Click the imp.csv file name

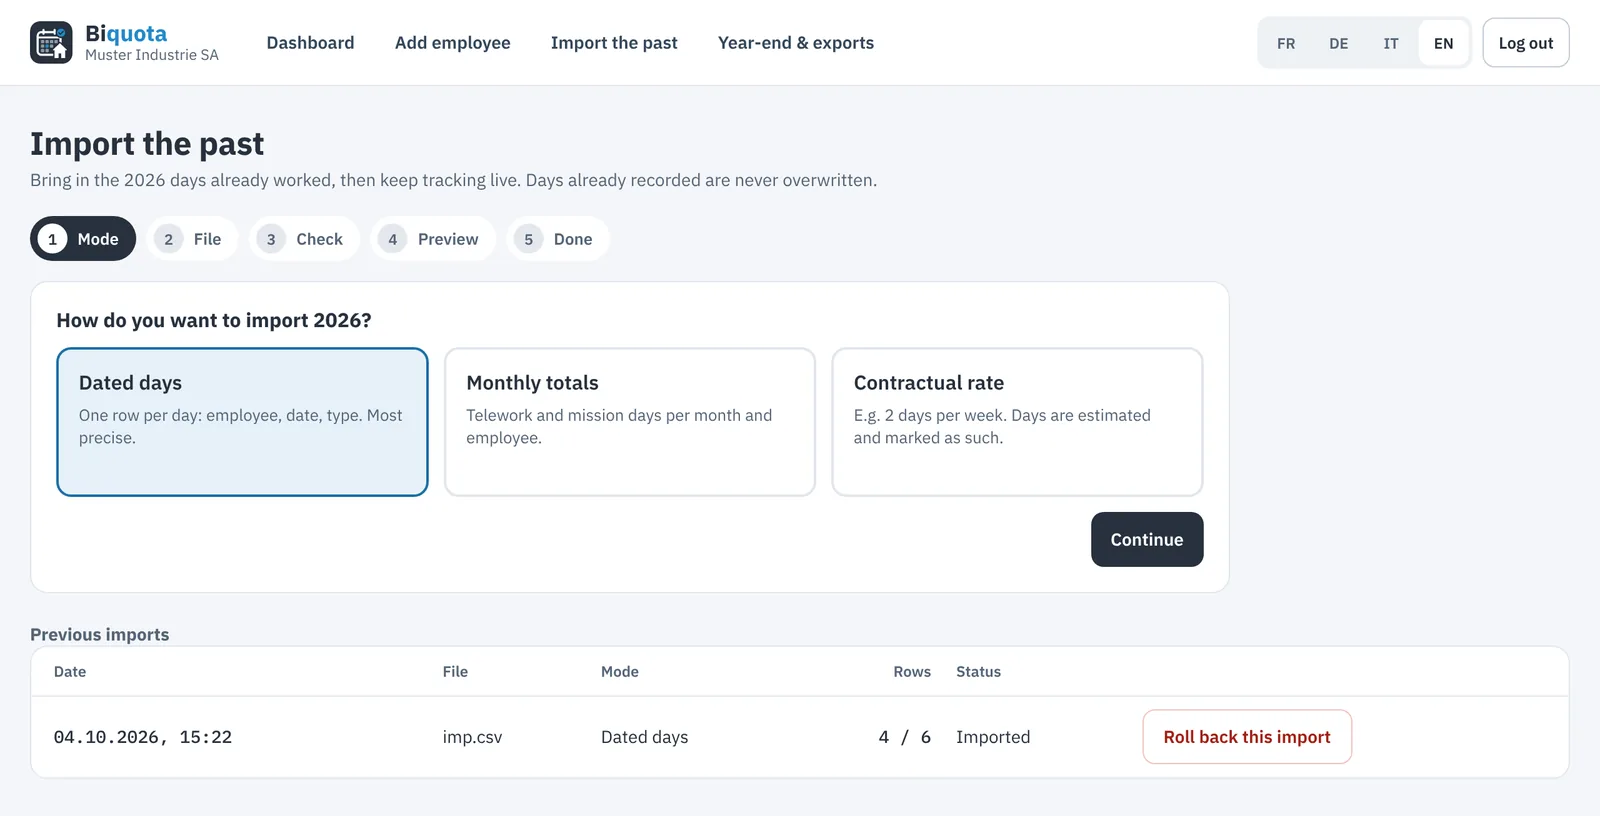[472, 737]
